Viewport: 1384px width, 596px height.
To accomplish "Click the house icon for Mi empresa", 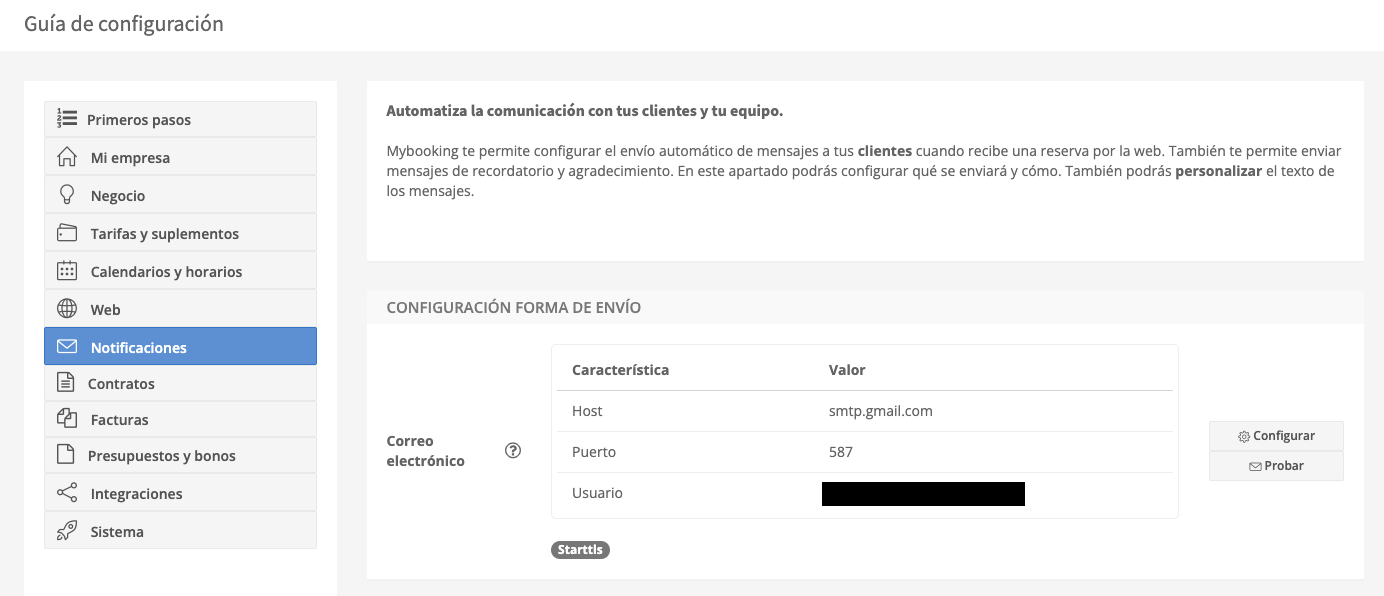I will [67, 157].
